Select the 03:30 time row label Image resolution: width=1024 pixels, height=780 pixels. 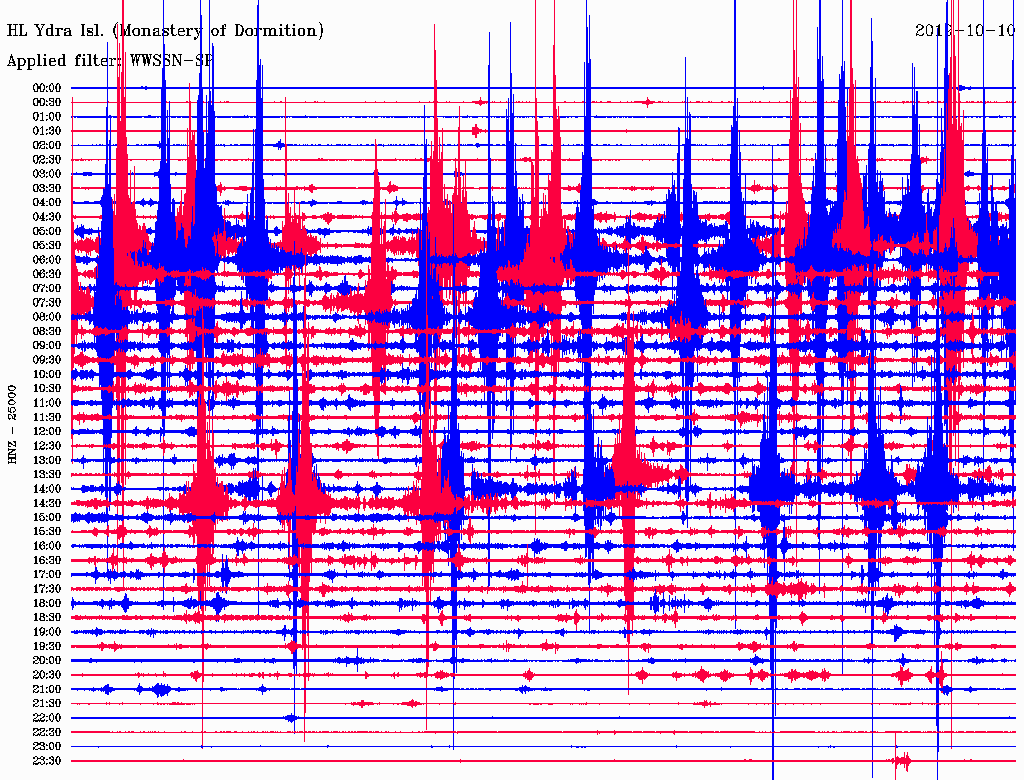[47, 188]
